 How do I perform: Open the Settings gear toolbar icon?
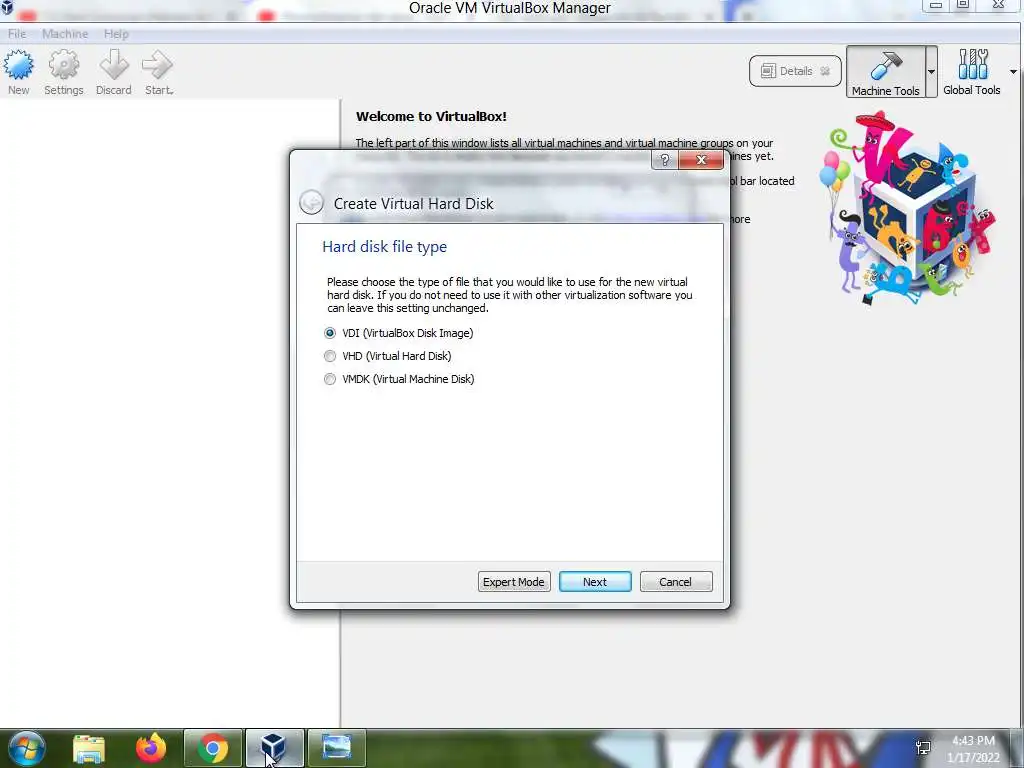click(63, 72)
